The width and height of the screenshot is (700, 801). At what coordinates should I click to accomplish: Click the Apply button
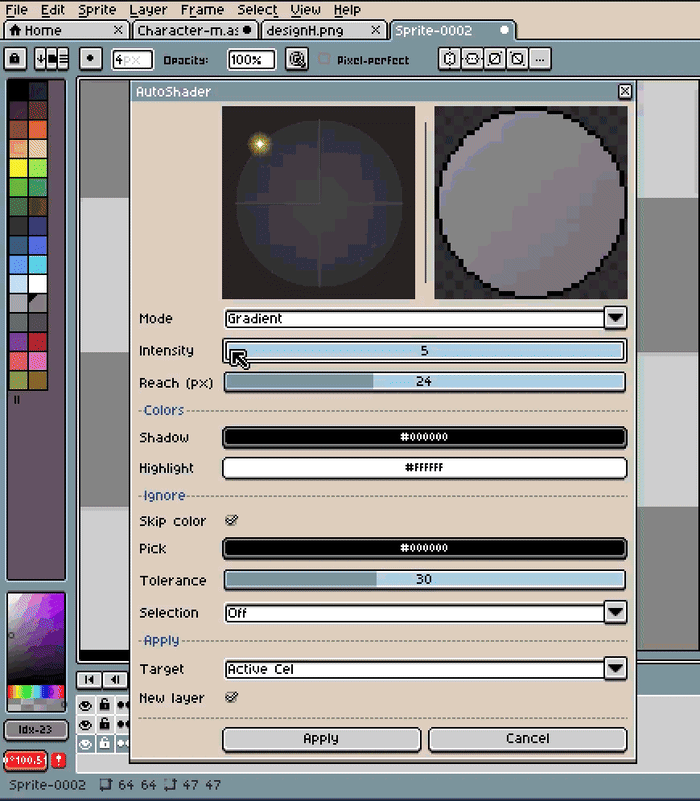coord(321,739)
